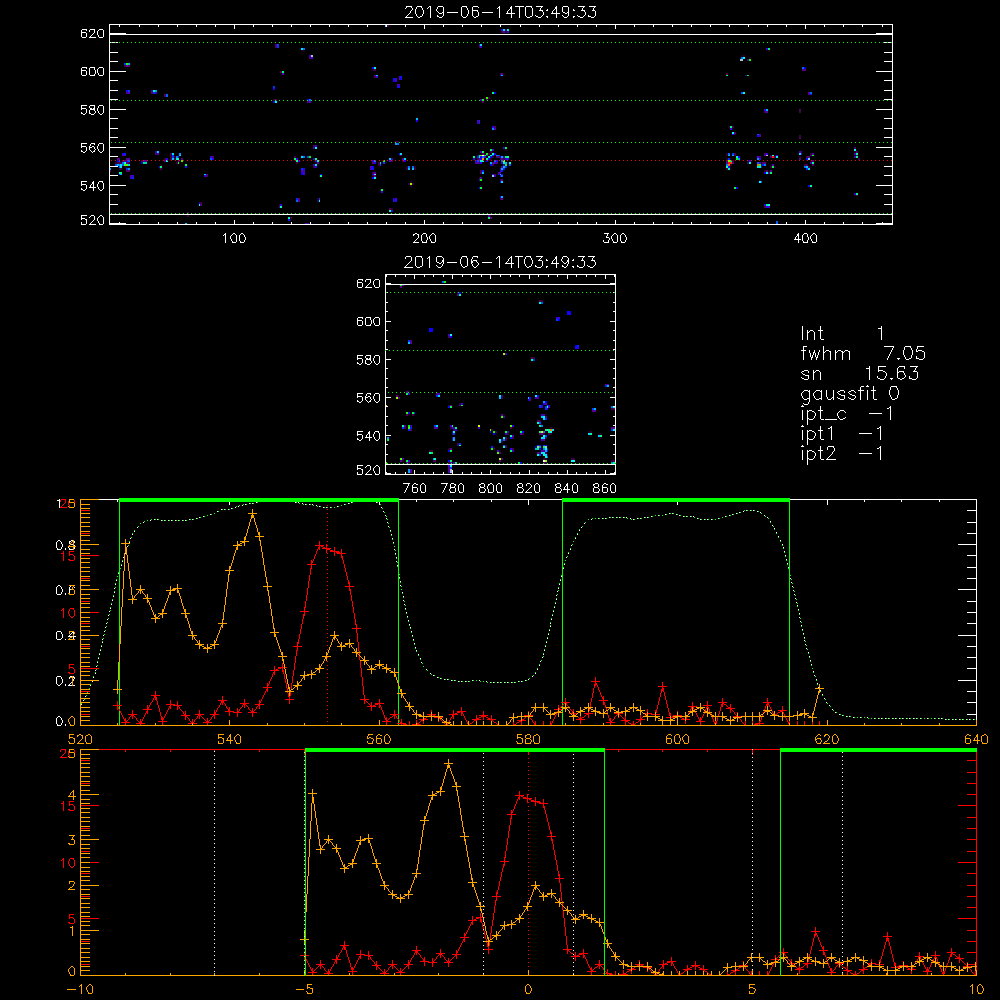Click the highest orange peak in the bottom plot
Screen dimensions: 1000x1000
[449, 763]
